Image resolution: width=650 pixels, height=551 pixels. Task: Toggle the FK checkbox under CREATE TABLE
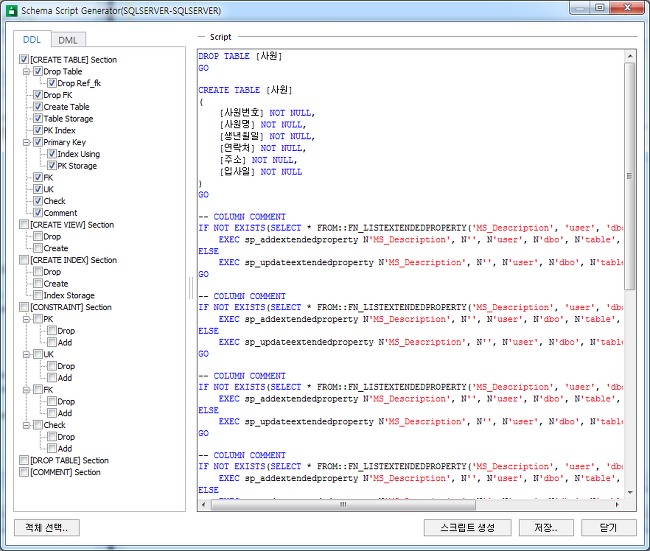point(38,177)
